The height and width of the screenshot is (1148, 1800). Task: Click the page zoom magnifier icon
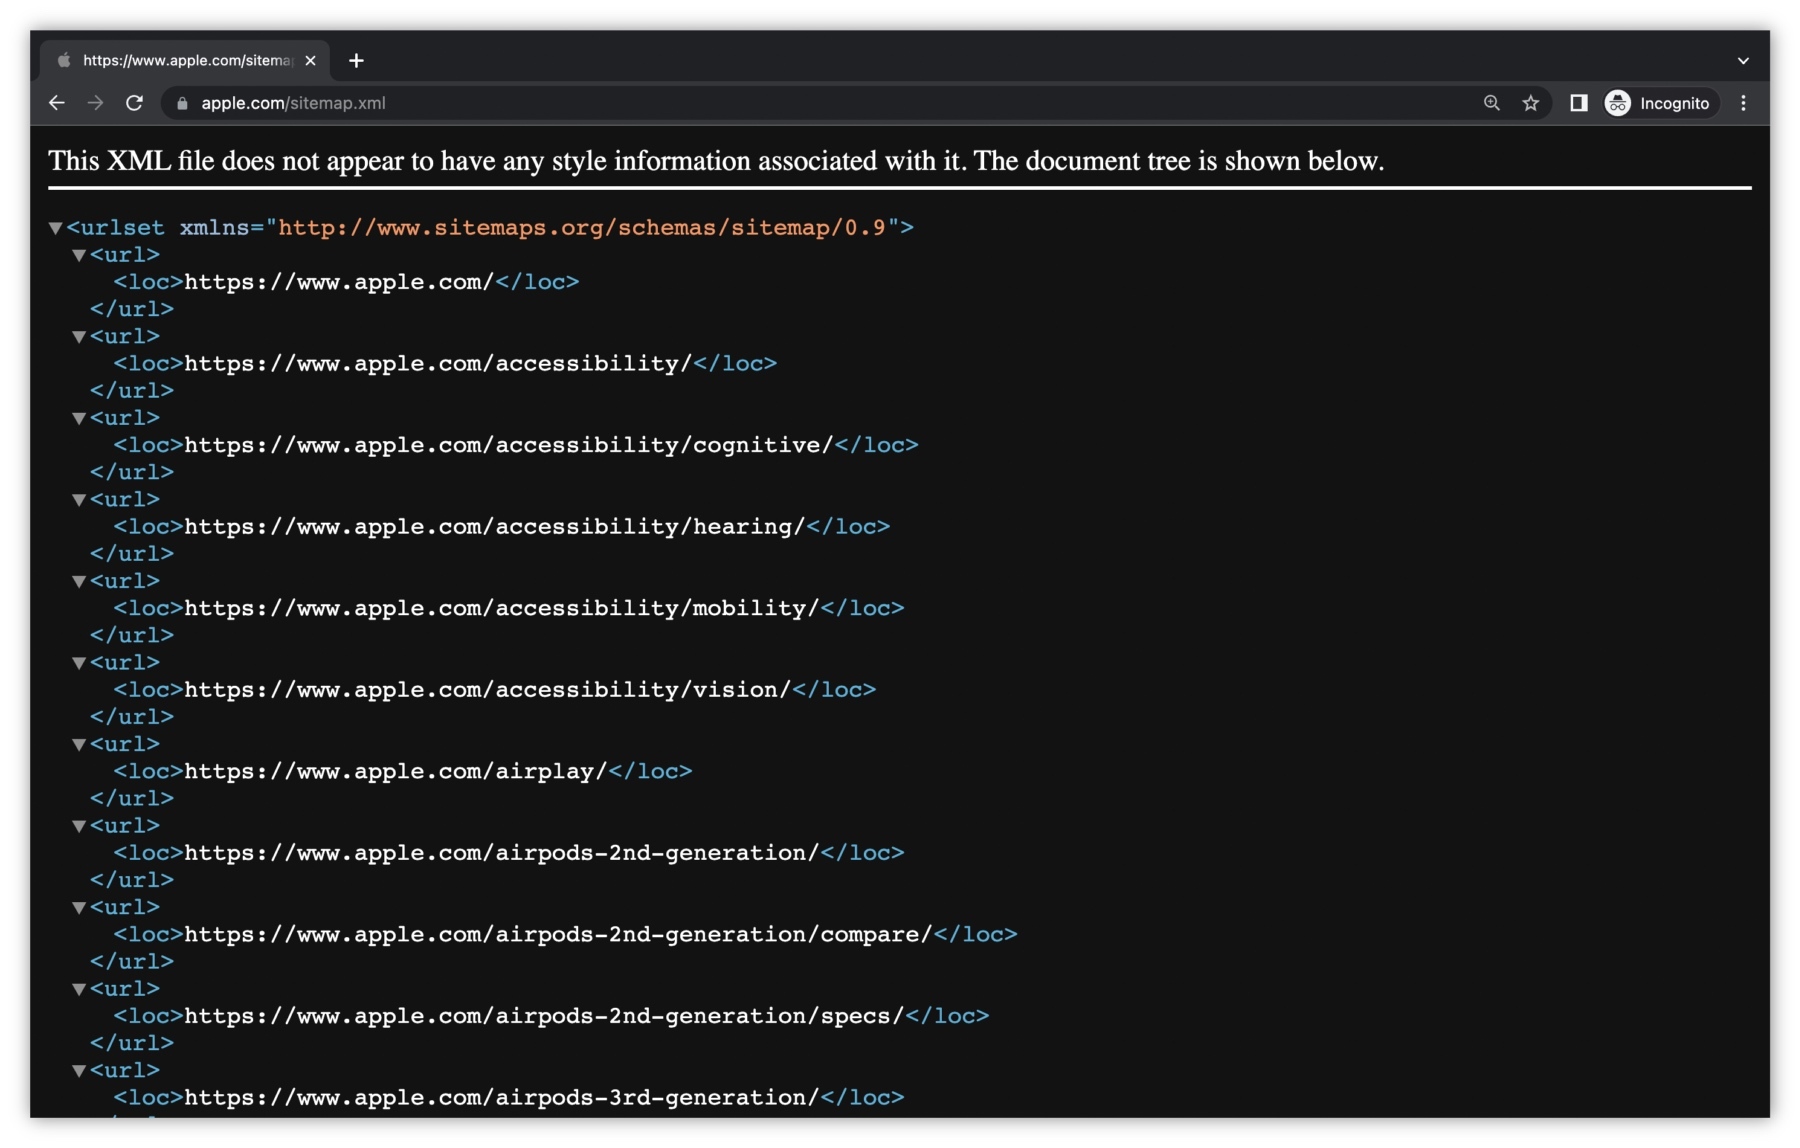pyautogui.click(x=1491, y=103)
